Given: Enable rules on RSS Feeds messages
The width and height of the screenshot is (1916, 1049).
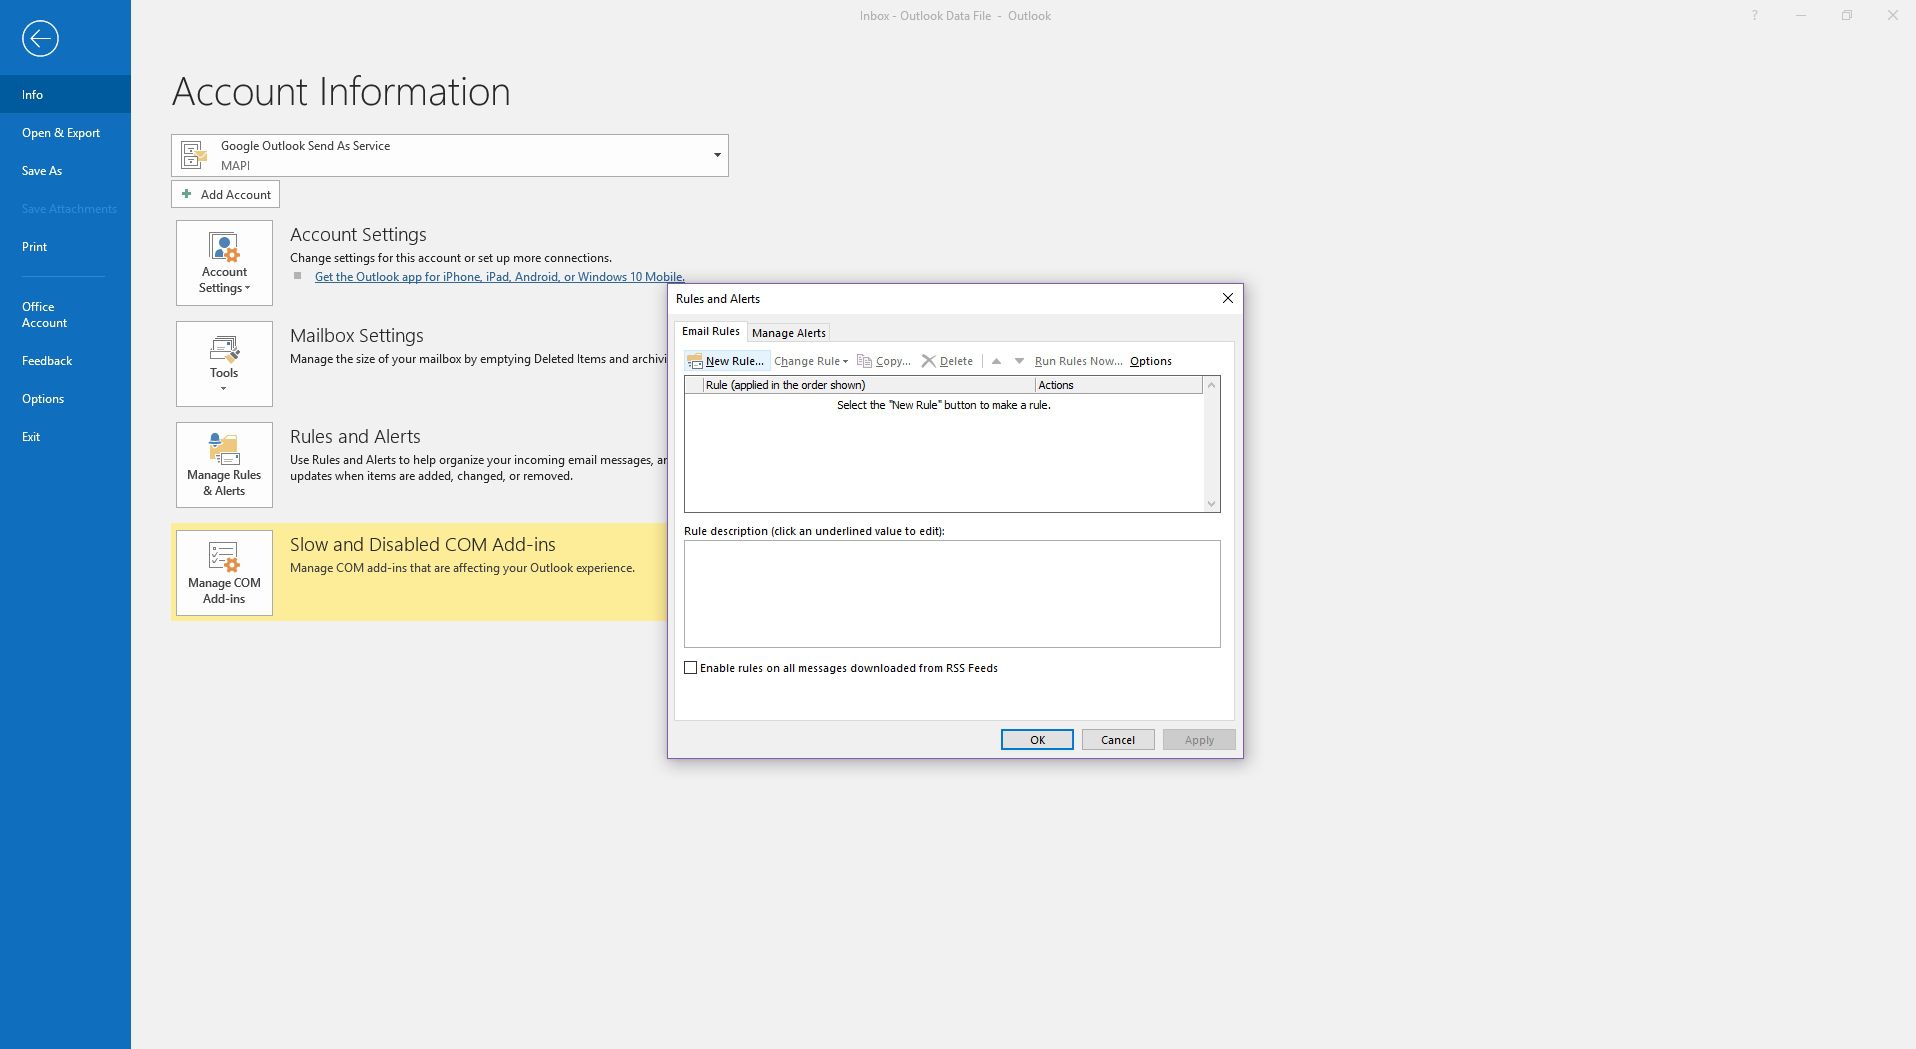Looking at the screenshot, I should [x=690, y=668].
